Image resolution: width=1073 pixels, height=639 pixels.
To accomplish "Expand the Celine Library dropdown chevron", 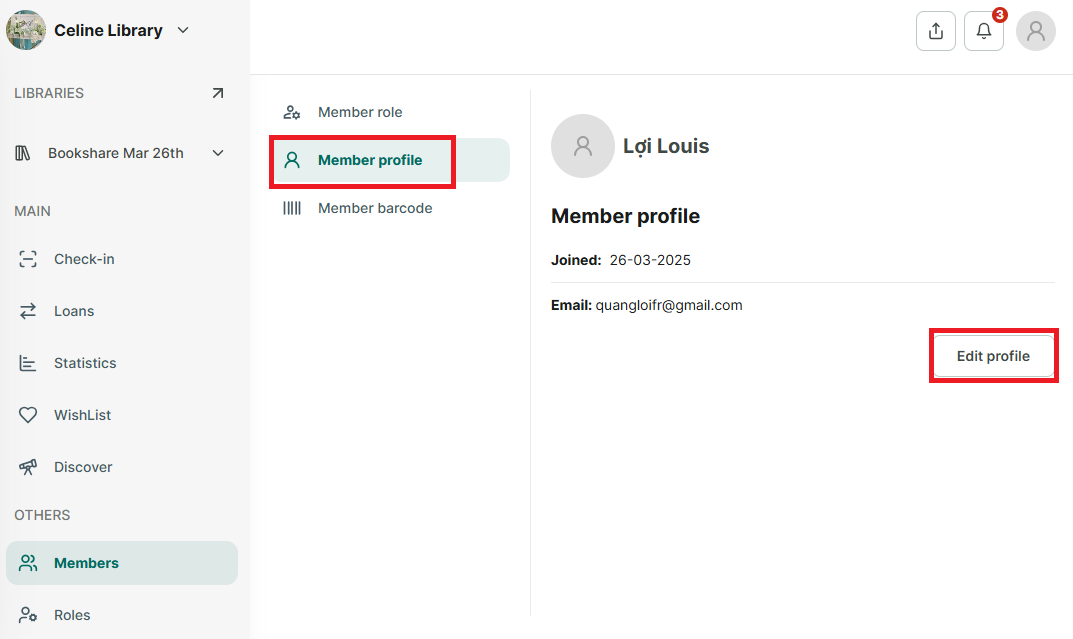I will coord(183,30).
